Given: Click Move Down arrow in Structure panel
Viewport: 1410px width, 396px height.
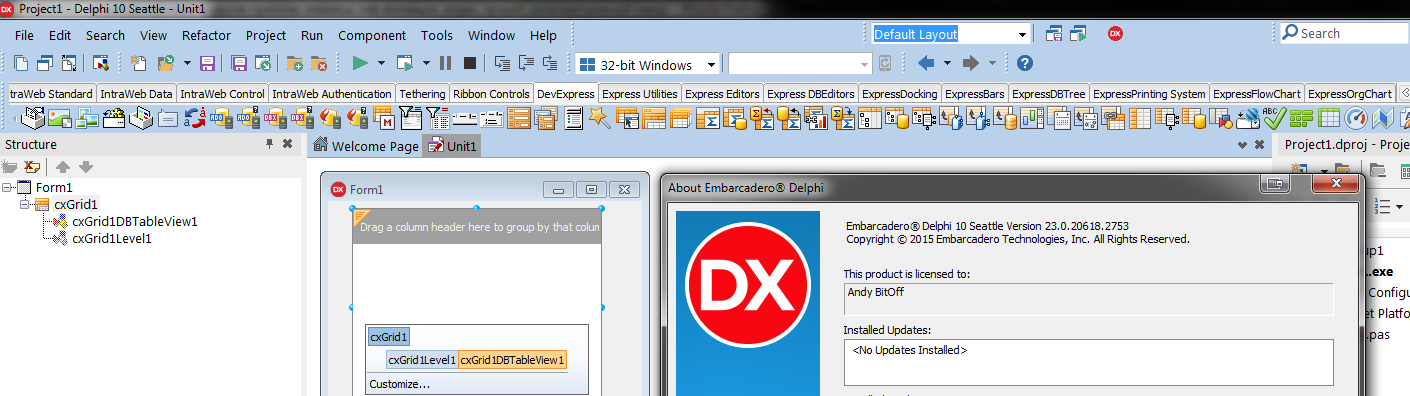Looking at the screenshot, I should click(x=85, y=167).
